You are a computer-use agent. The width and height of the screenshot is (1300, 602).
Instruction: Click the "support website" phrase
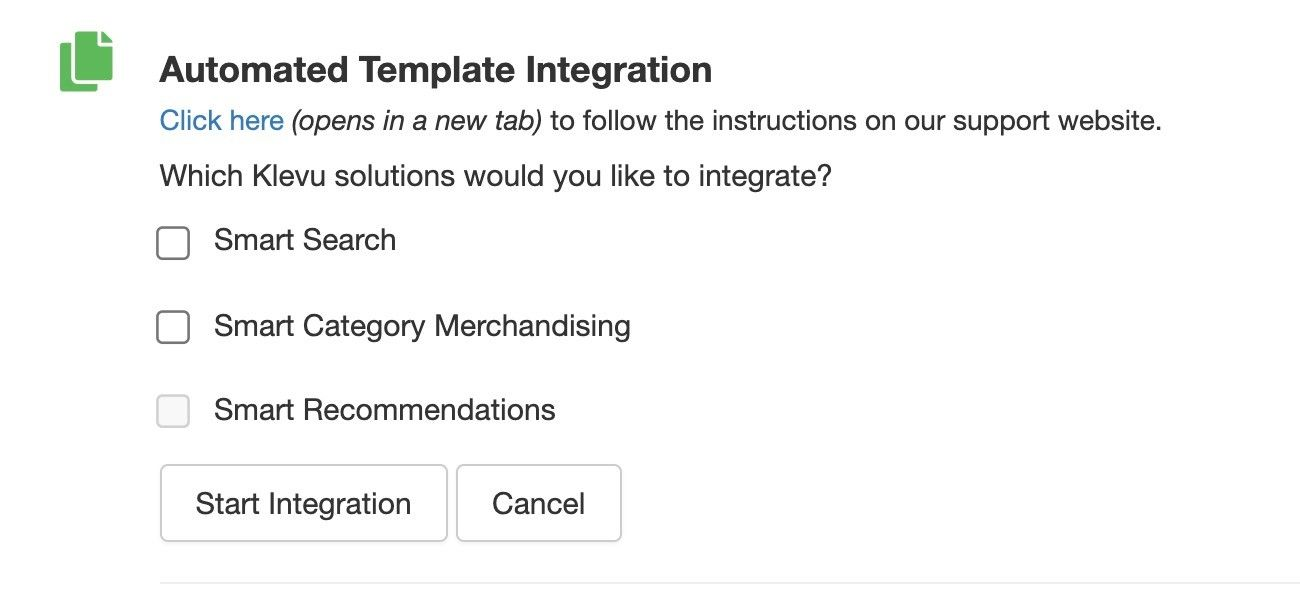pyautogui.click(x=1056, y=121)
